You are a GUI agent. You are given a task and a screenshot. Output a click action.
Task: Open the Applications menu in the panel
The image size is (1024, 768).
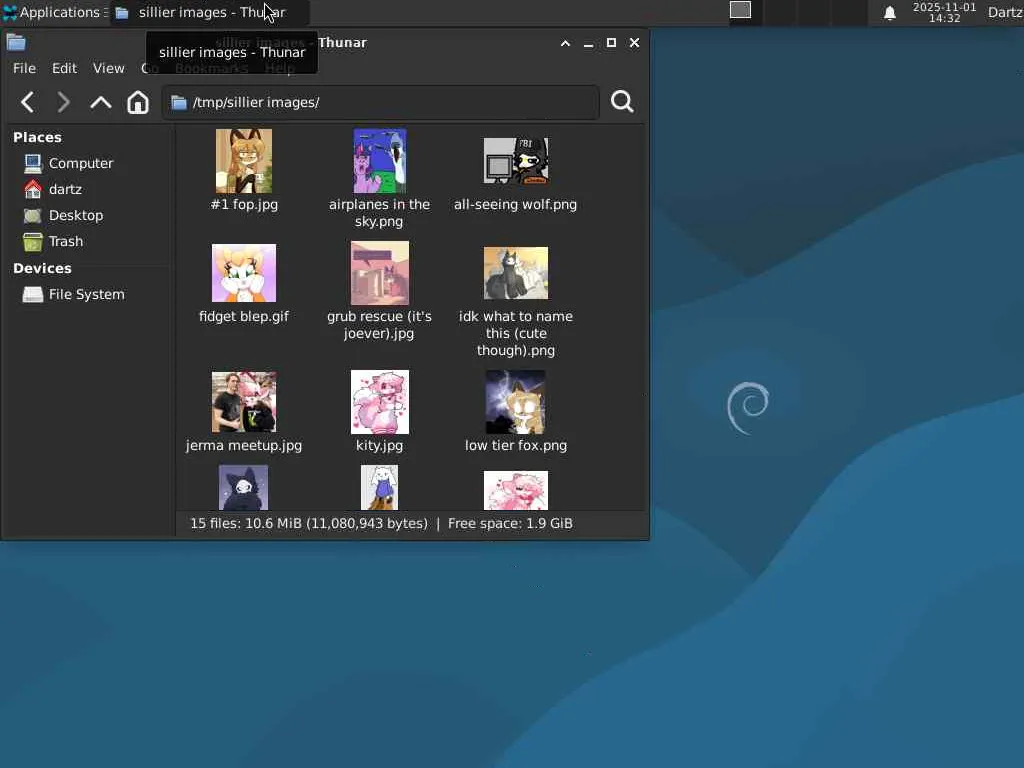point(55,12)
